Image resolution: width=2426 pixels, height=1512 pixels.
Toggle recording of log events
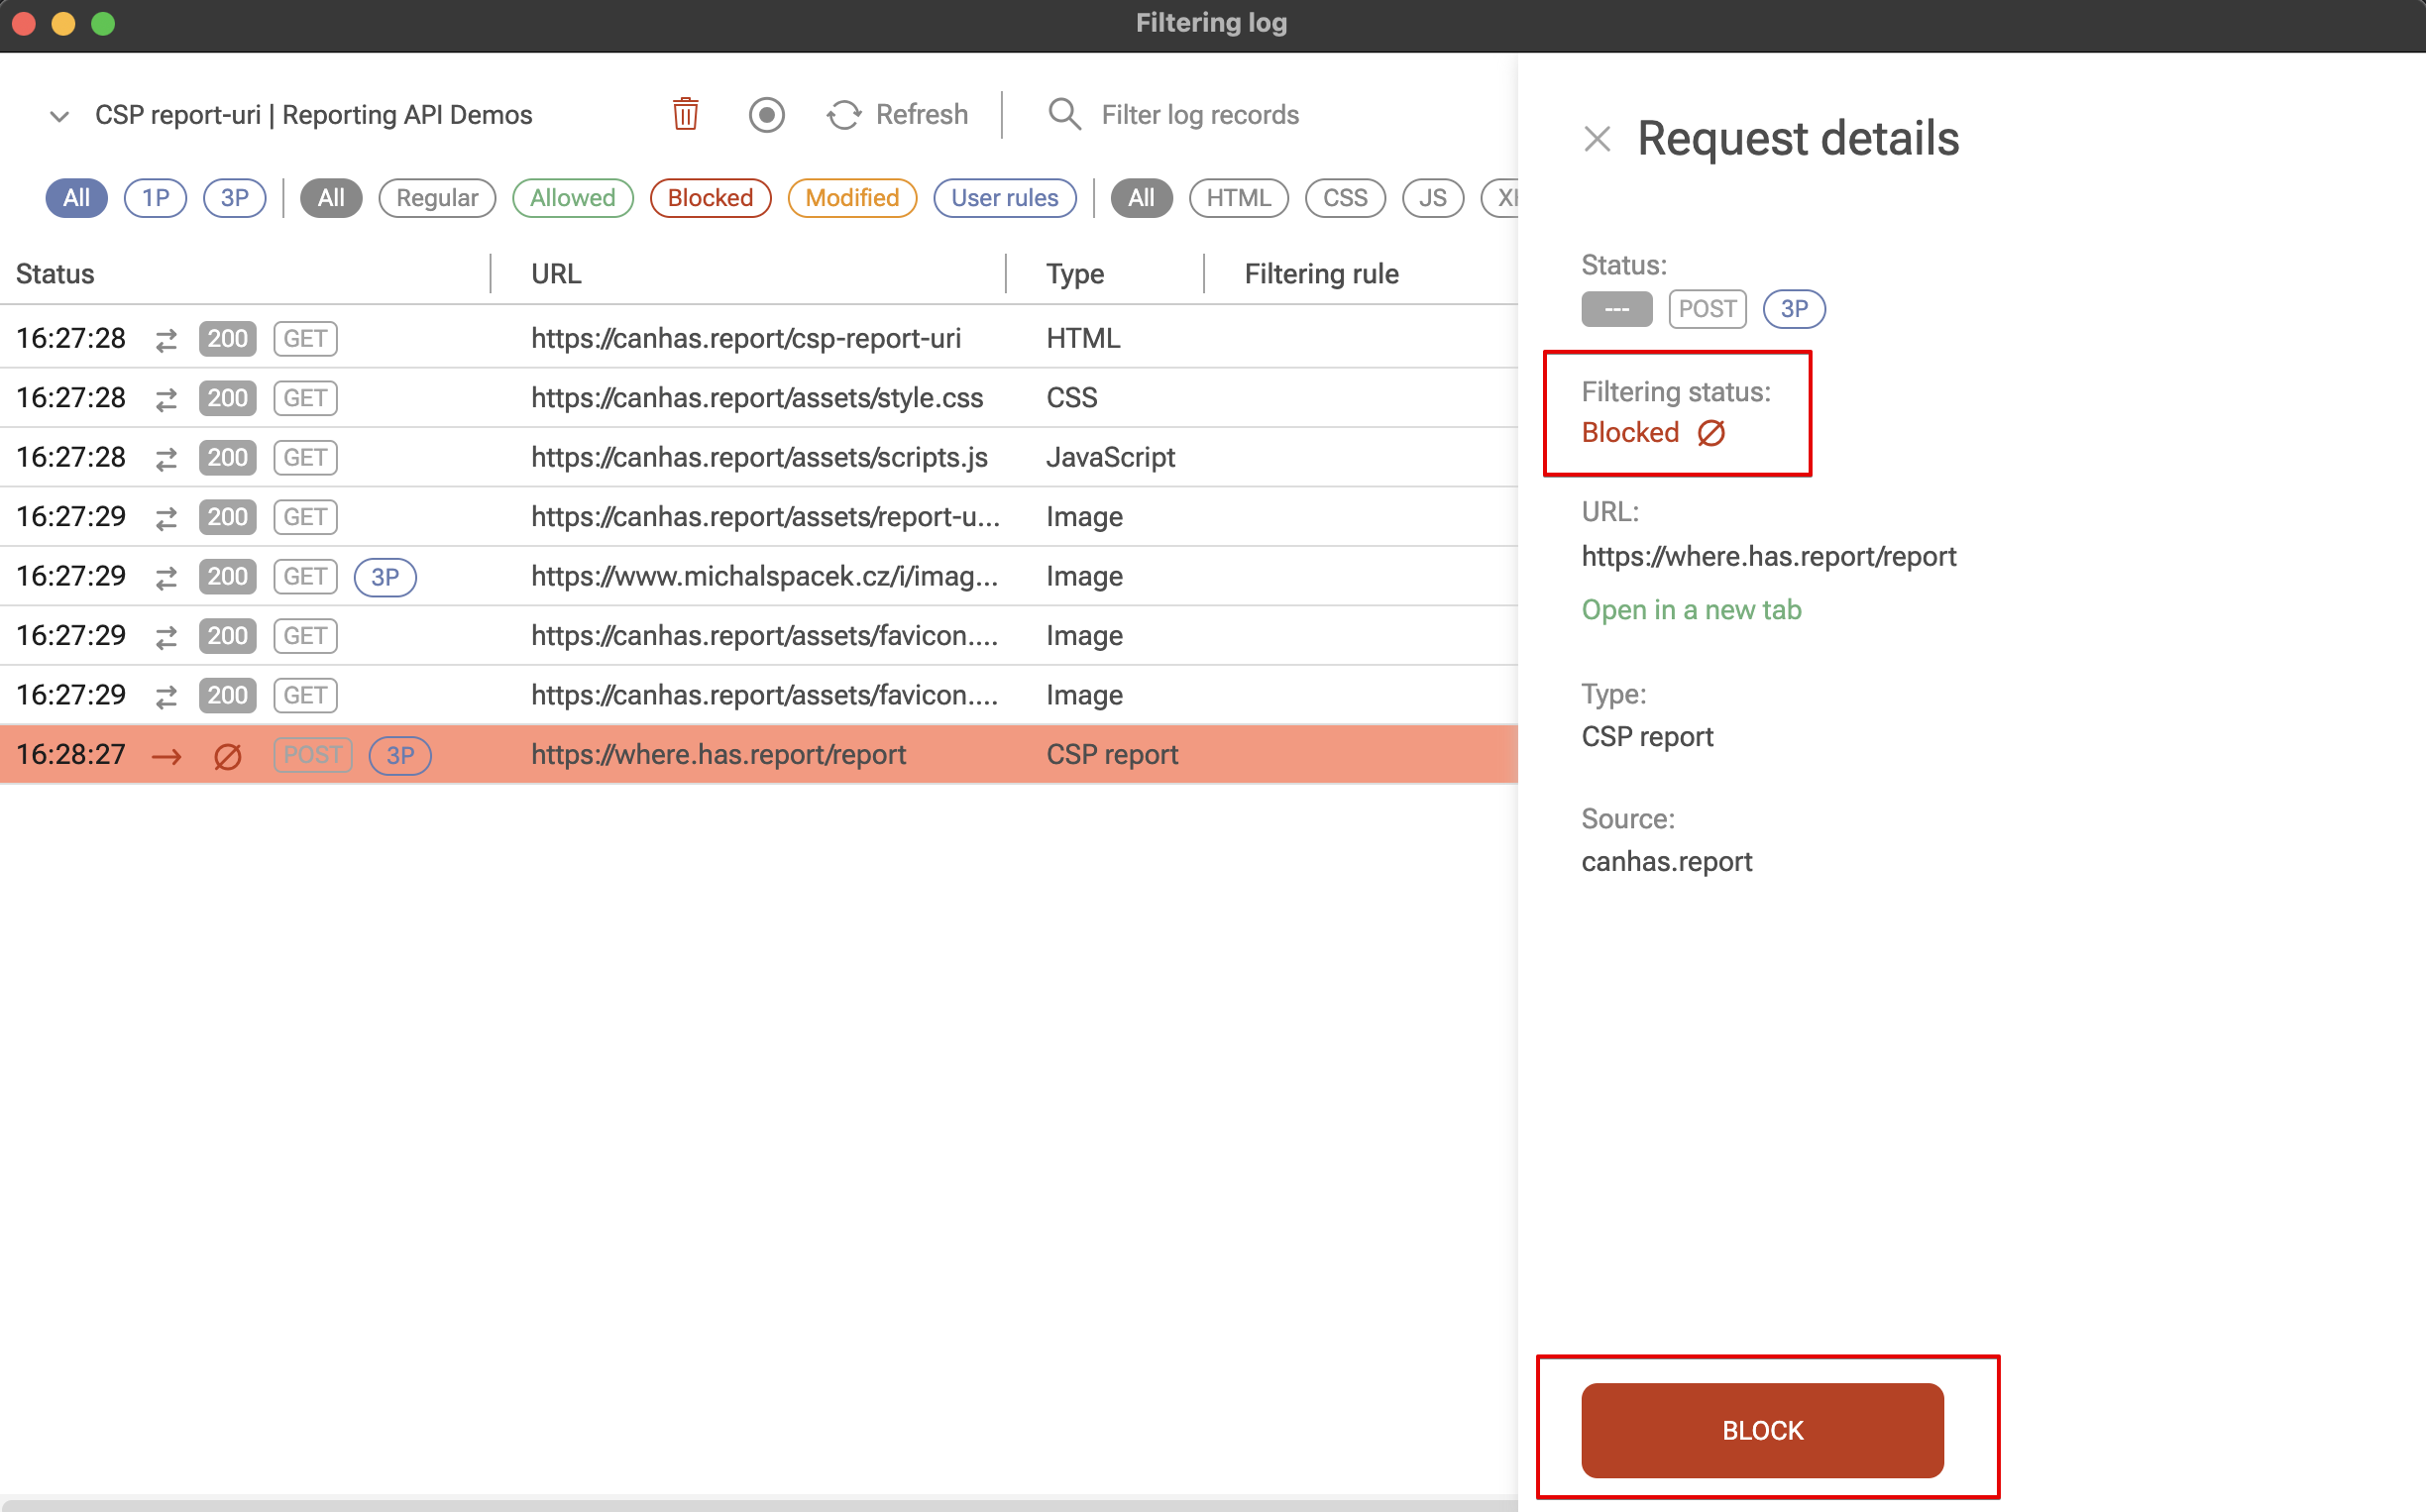(x=766, y=114)
